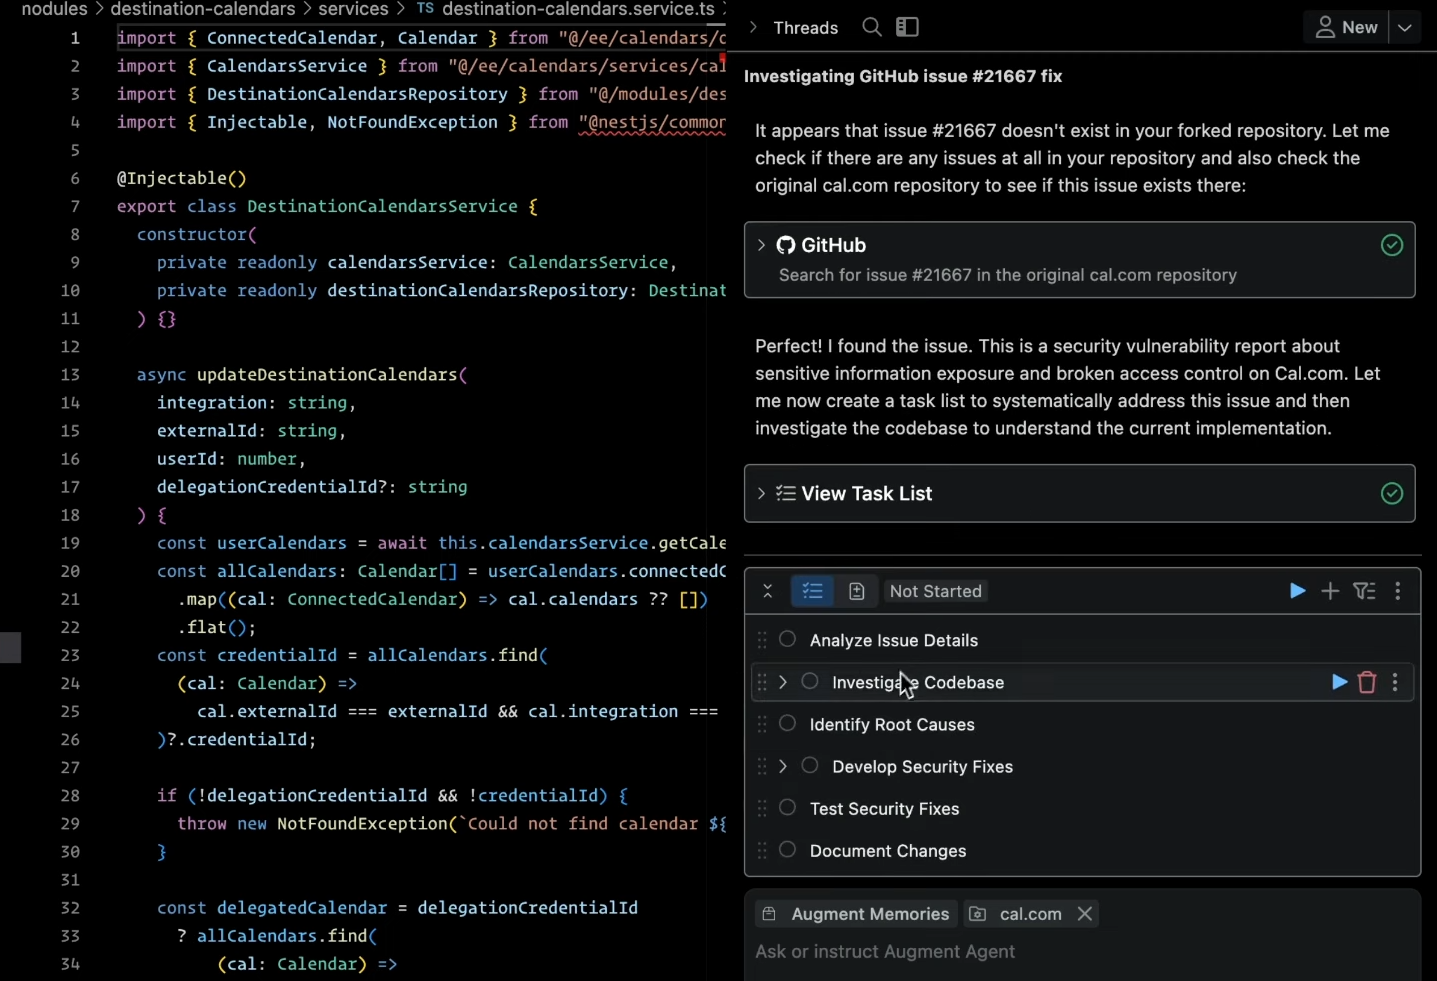
Task: Remove the cal.com chip with X
Action: click(1084, 914)
